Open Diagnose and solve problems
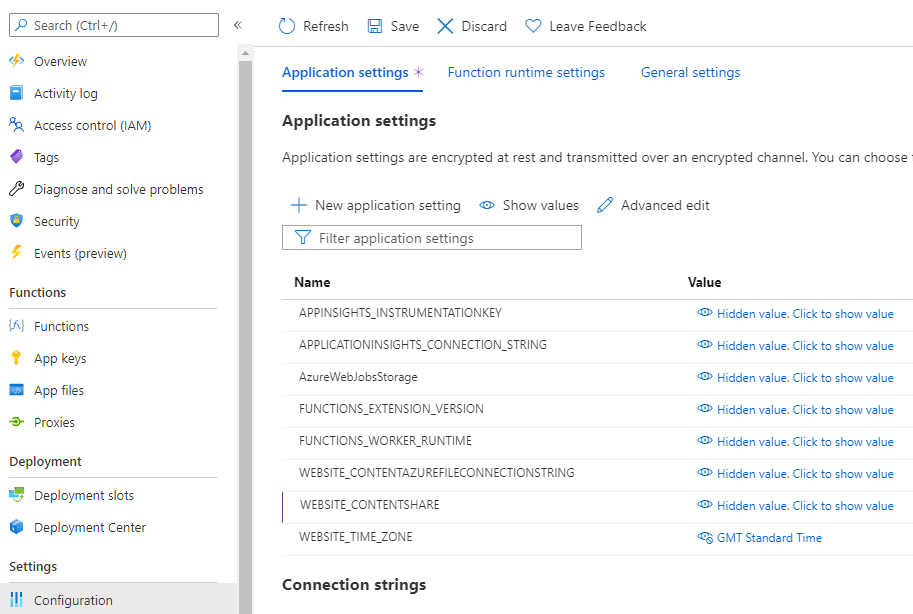The width and height of the screenshot is (913, 614). point(118,189)
